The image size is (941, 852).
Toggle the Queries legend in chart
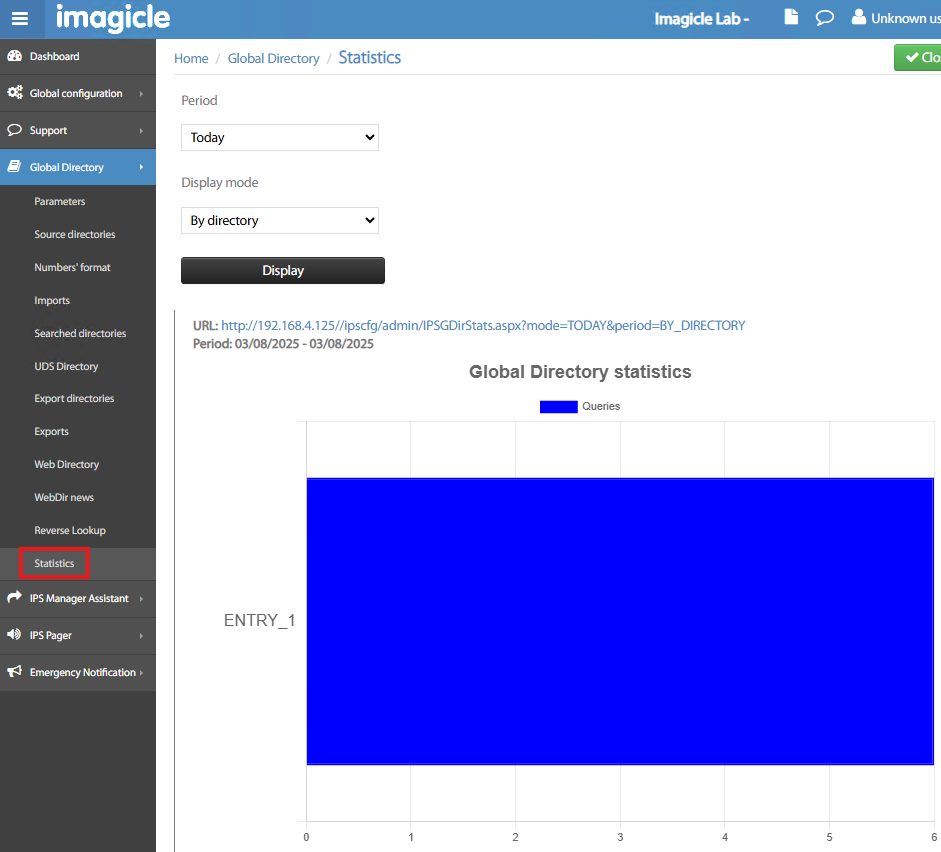tap(580, 406)
